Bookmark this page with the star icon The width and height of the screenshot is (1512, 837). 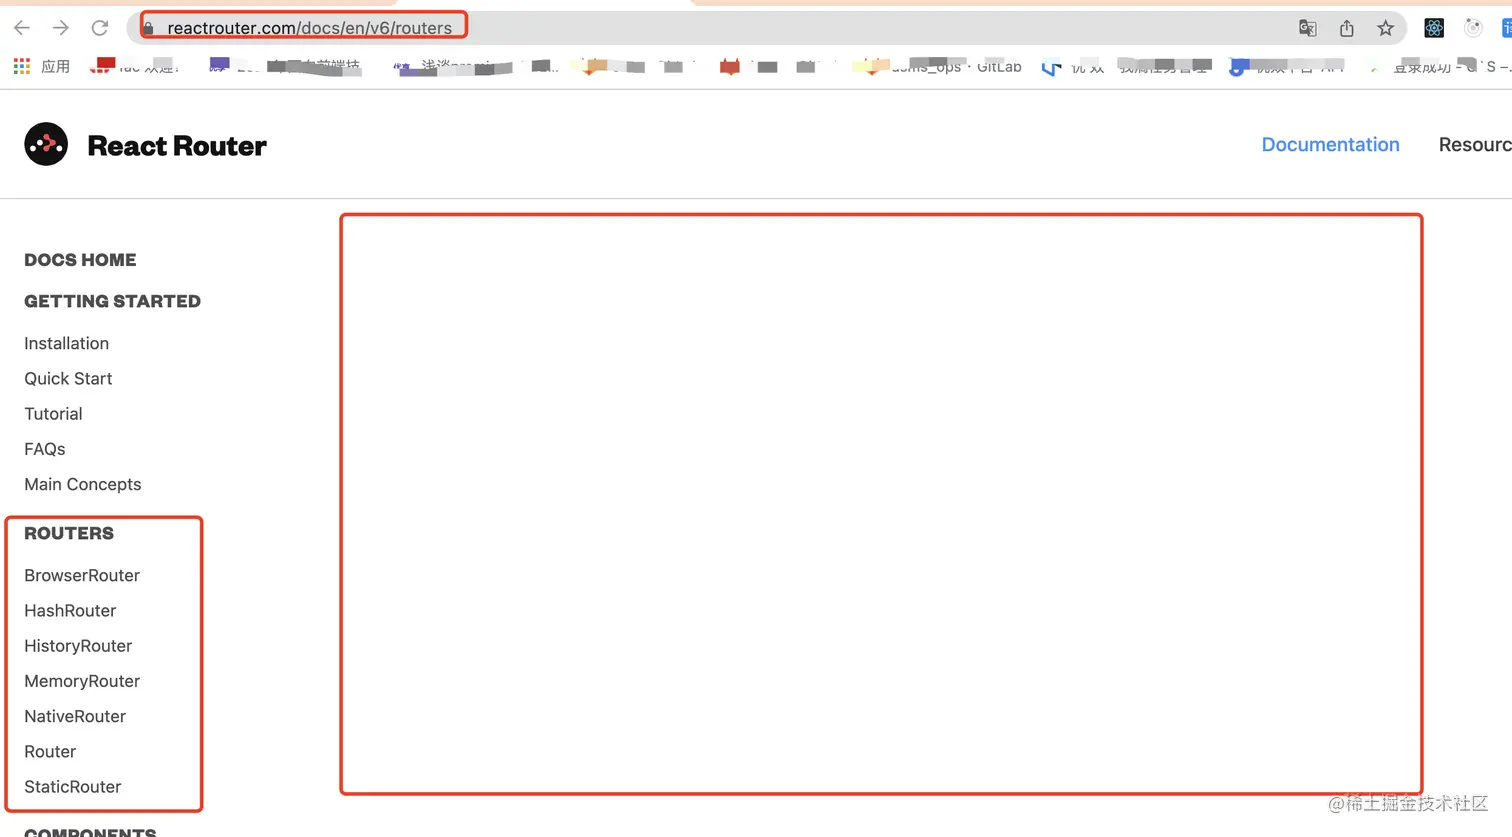(1385, 28)
